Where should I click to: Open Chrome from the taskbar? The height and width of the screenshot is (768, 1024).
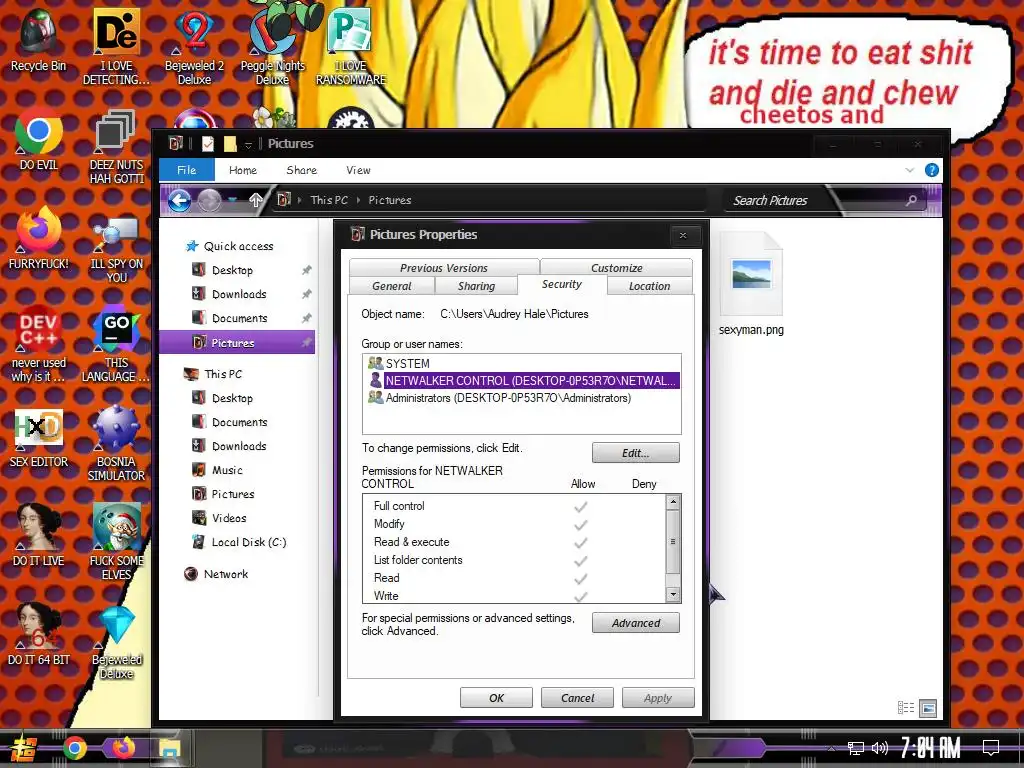74,748
